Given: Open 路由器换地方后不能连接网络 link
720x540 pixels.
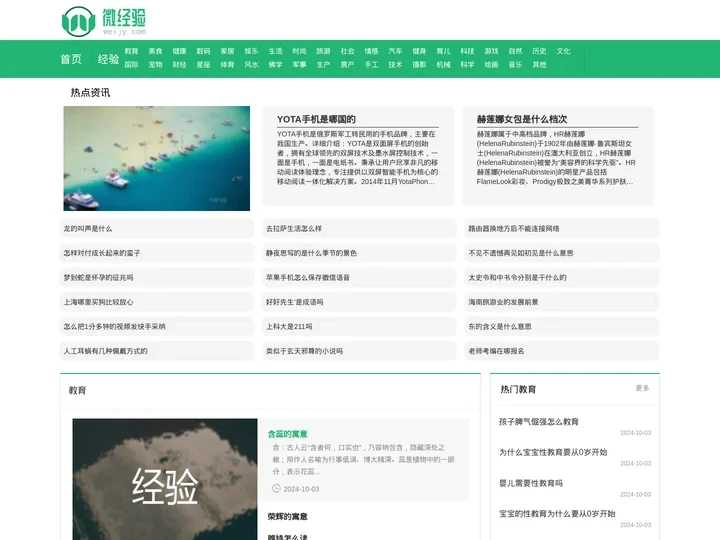Looking at the screenshot, I should (x=514, y=228).
